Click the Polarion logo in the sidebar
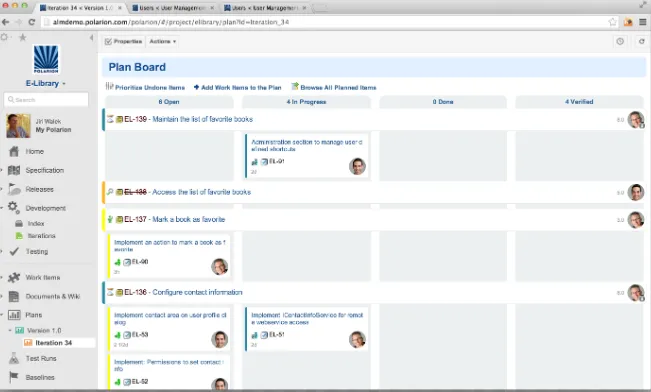Image resolution: width=651 pixels, height=392 pixels. tap(46, 59)
